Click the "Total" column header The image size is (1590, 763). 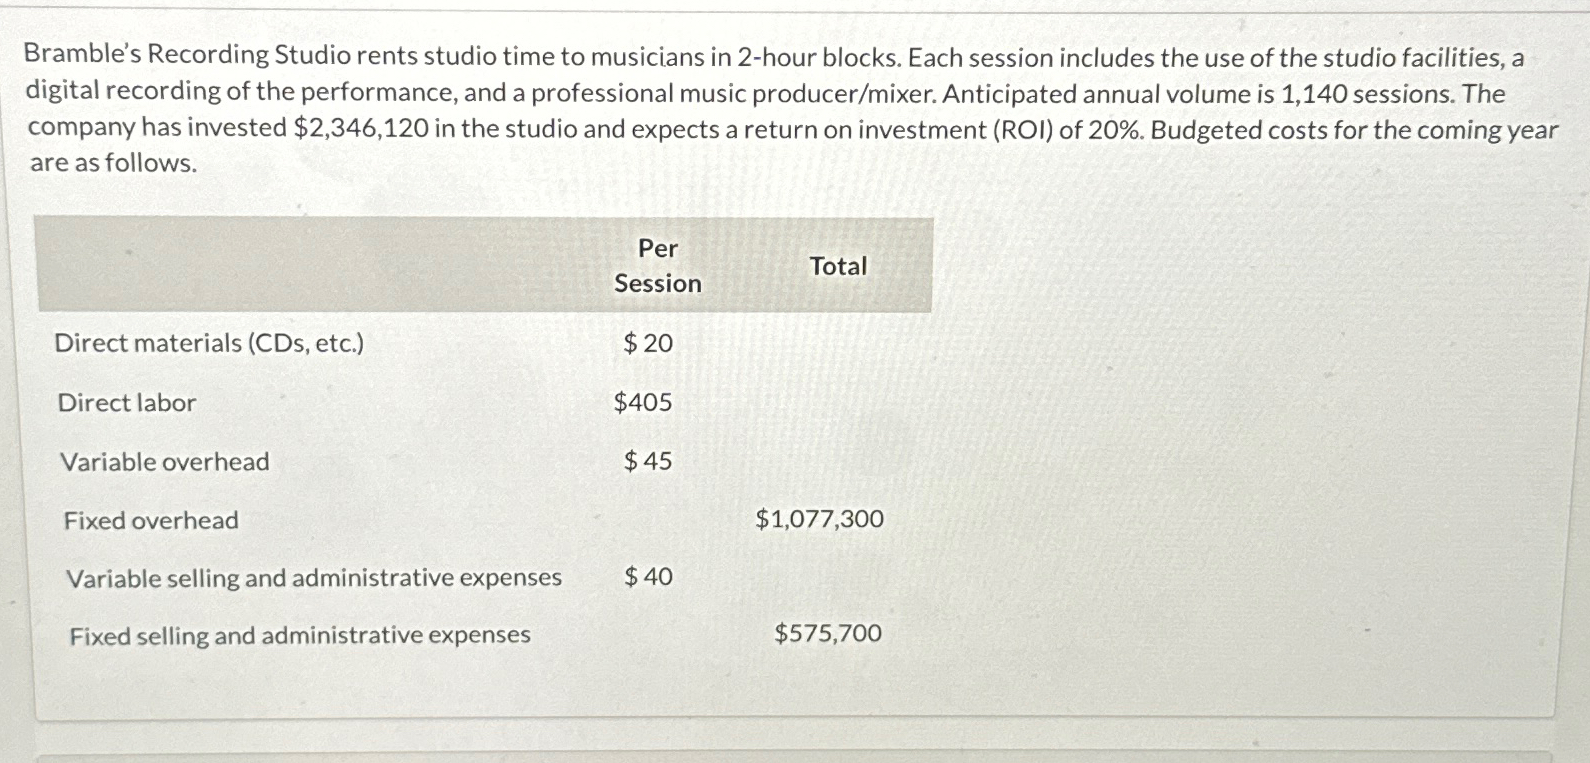click(x=838, y=266)
